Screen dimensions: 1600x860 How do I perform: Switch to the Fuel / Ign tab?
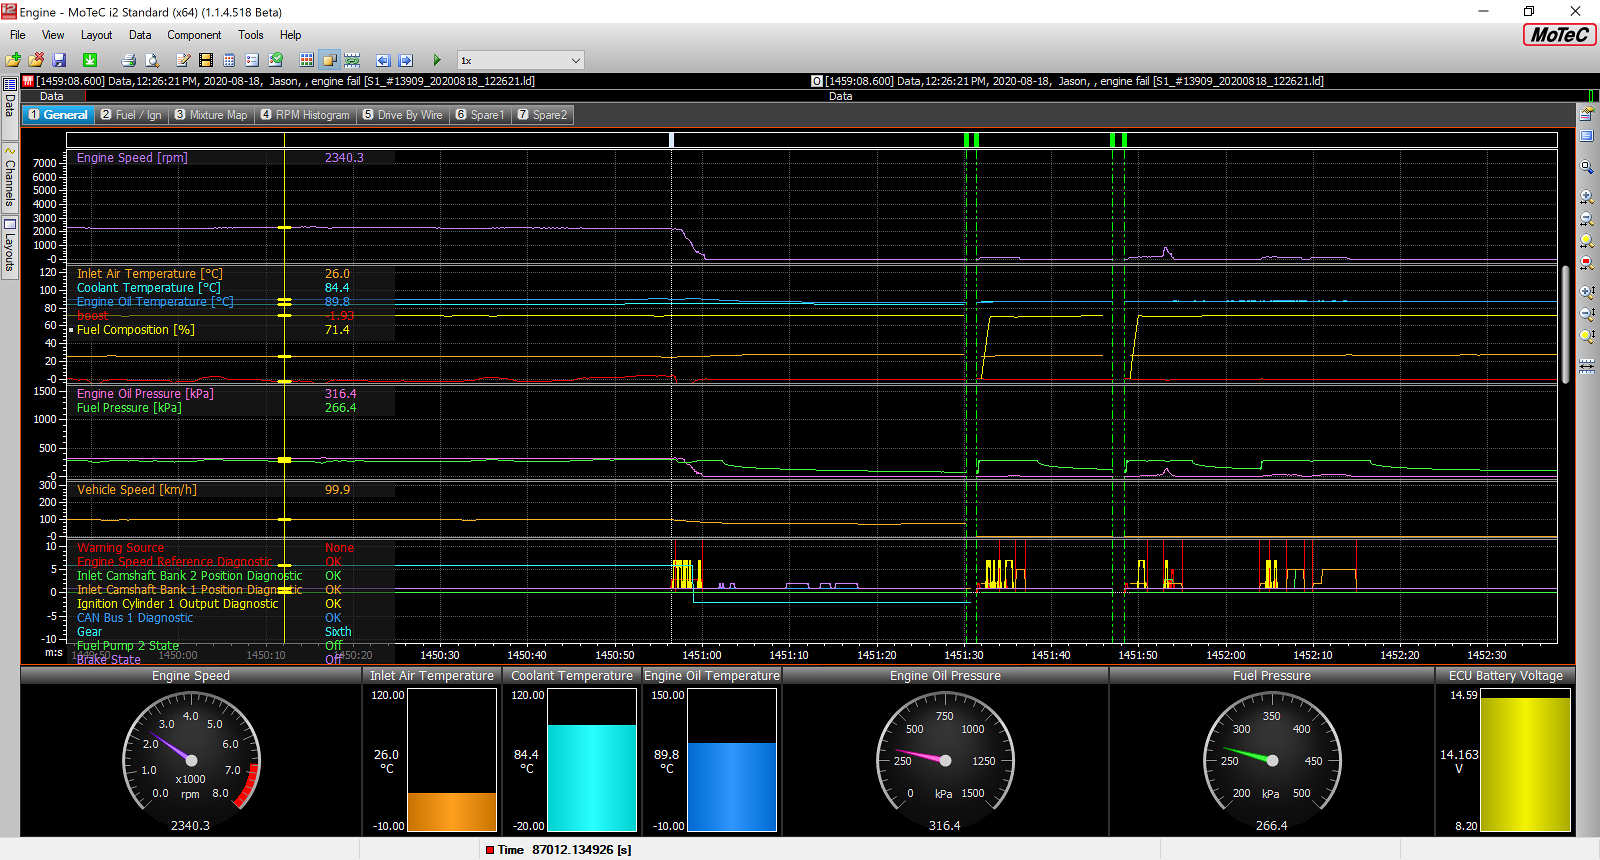[x=131, y=115]
